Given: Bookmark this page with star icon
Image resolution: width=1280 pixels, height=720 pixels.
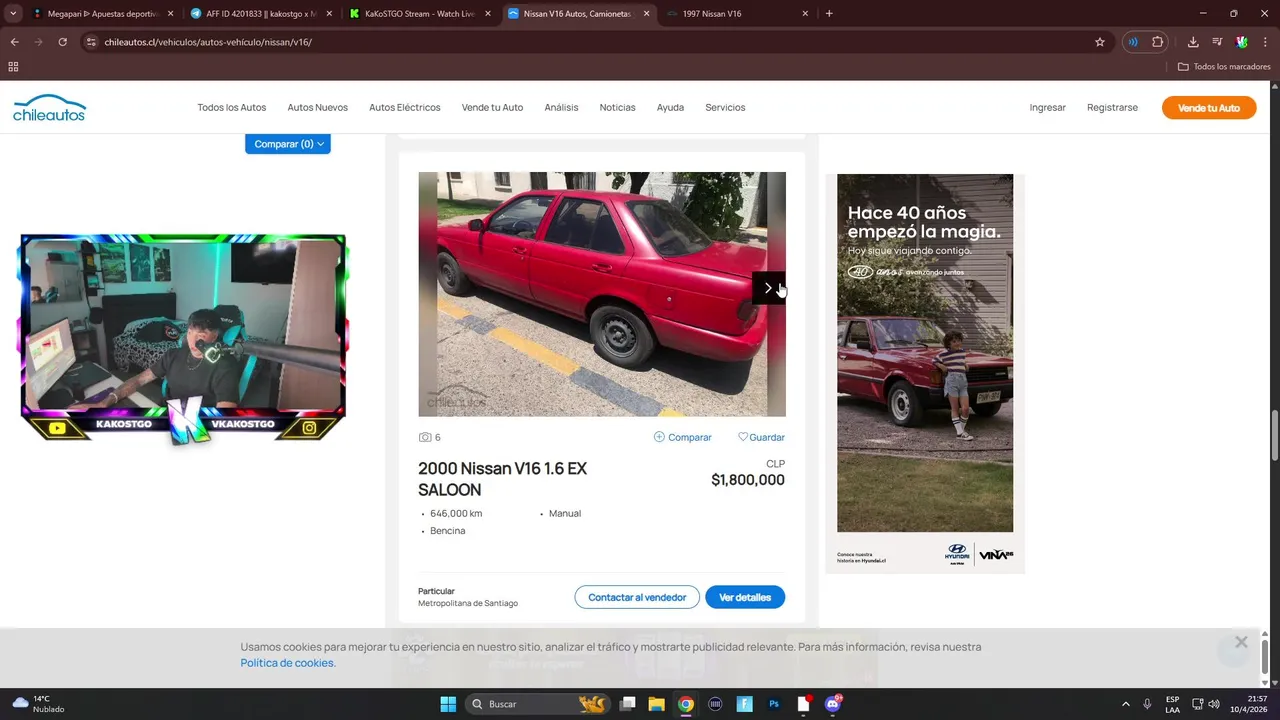Looking at the screenshot, I should pyautogui.click(x=1100, y=42).
